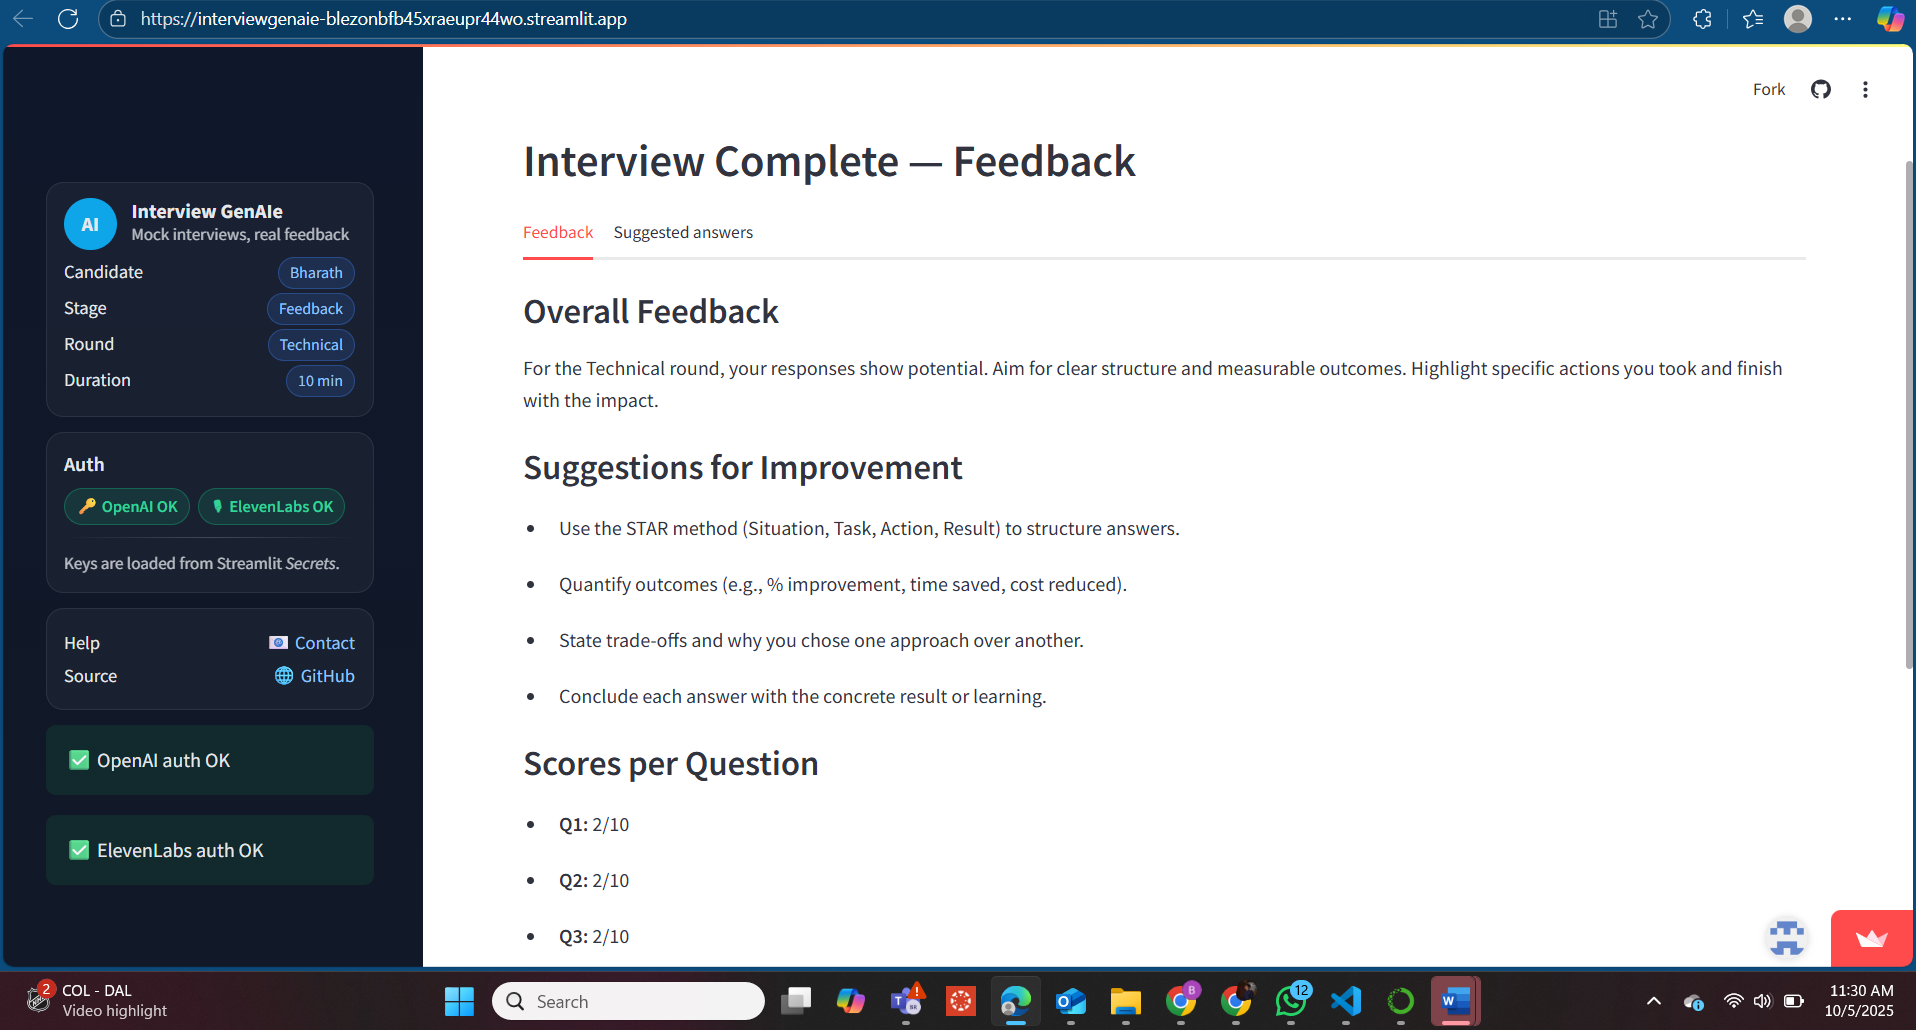Open Visual Studio Code from the taskbar
1916x1030 pixels.
click(x=1346, y=1001)
